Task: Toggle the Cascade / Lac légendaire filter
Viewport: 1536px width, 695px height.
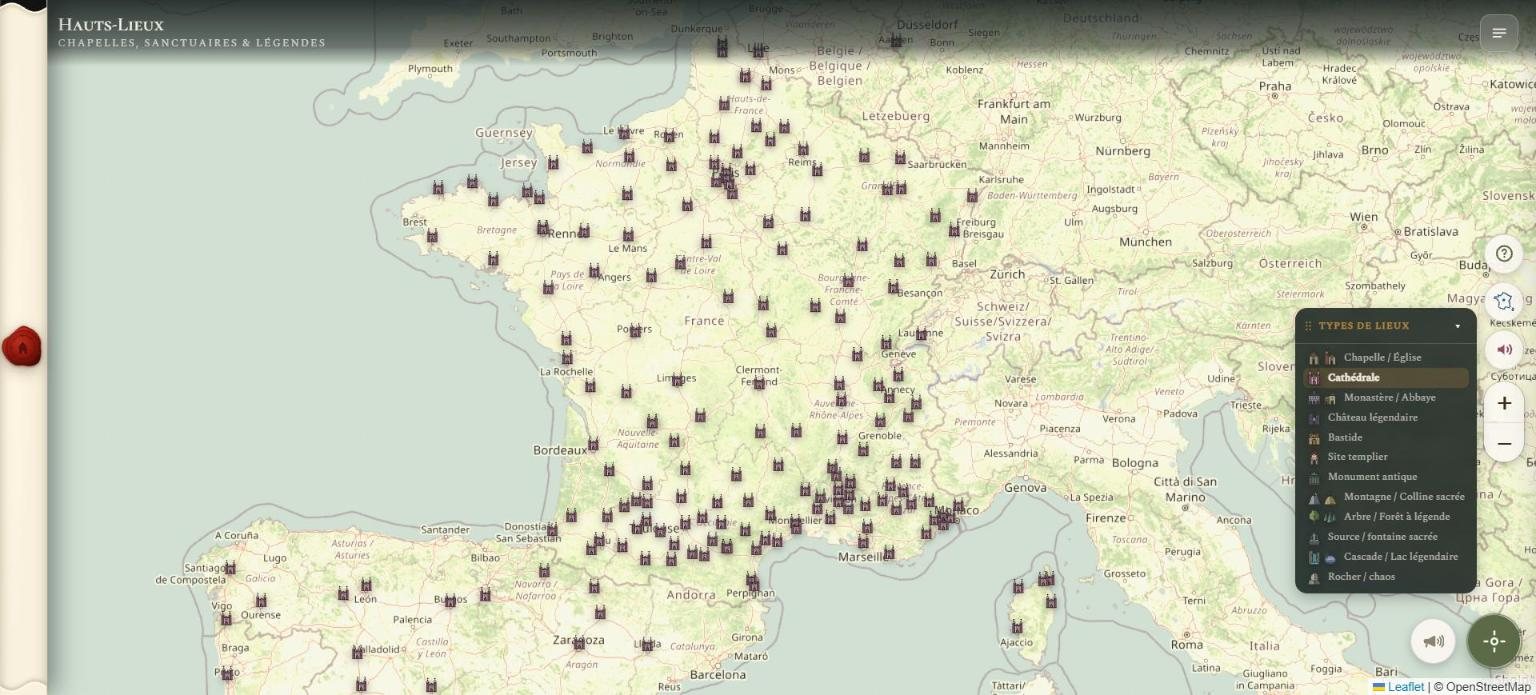Action: point(1386,557)
